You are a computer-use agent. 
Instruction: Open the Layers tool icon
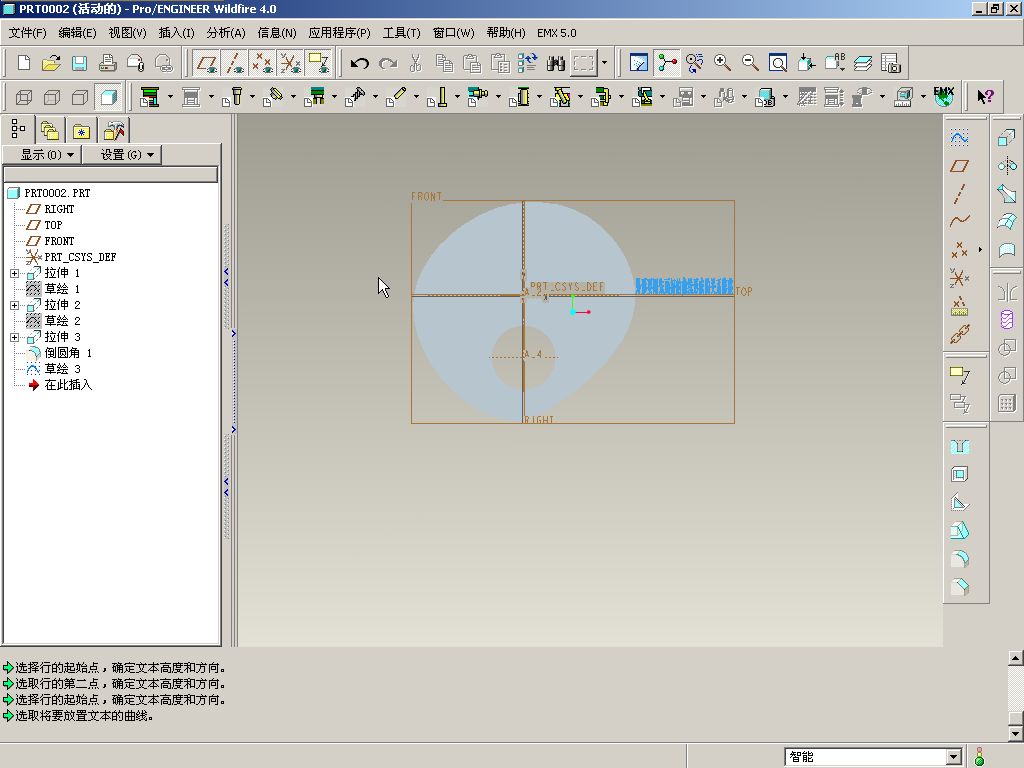[863, 63]
